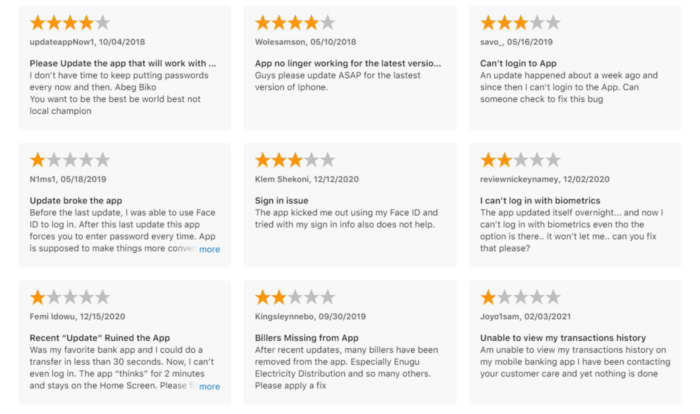Click two-star rating on reviewnickeynamey review
The width and height of the screenshot is (700, 414).
click(x=520, y=160)
